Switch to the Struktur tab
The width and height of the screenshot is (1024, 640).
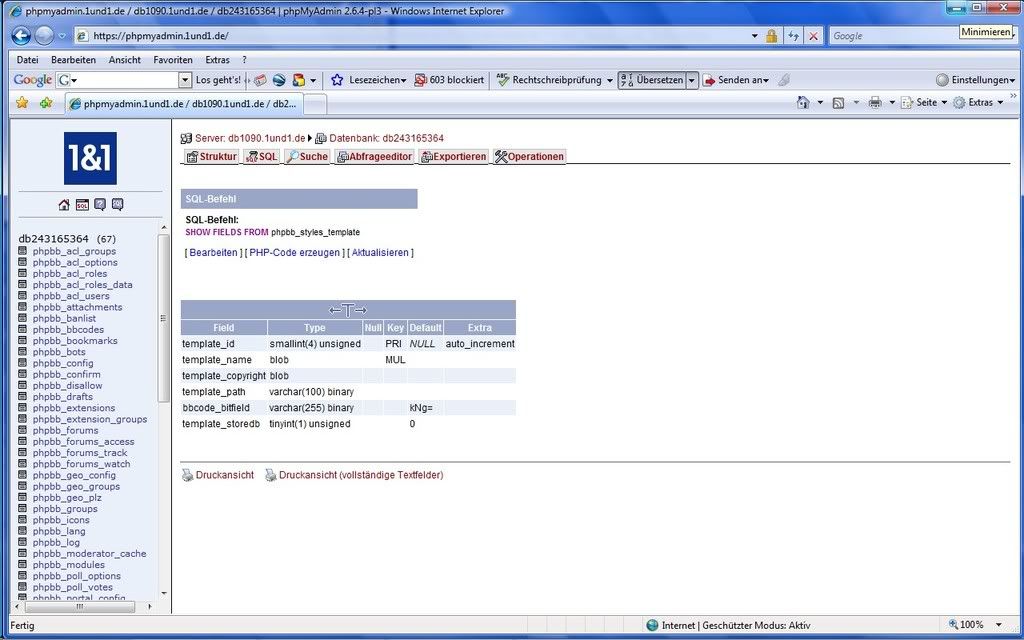point(211,157)
